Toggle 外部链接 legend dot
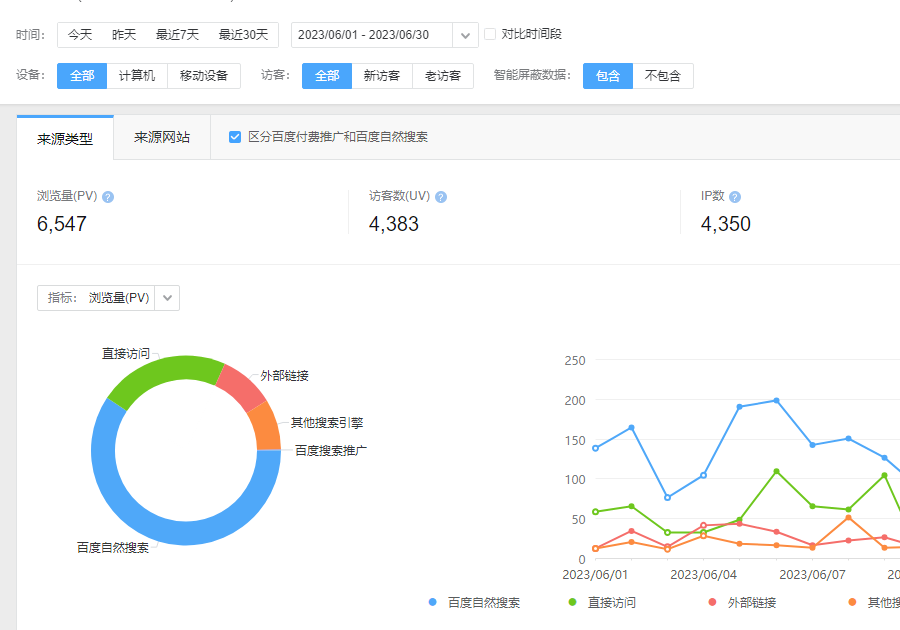Screen dimensions: 900x630 click(x=712, y=602)
